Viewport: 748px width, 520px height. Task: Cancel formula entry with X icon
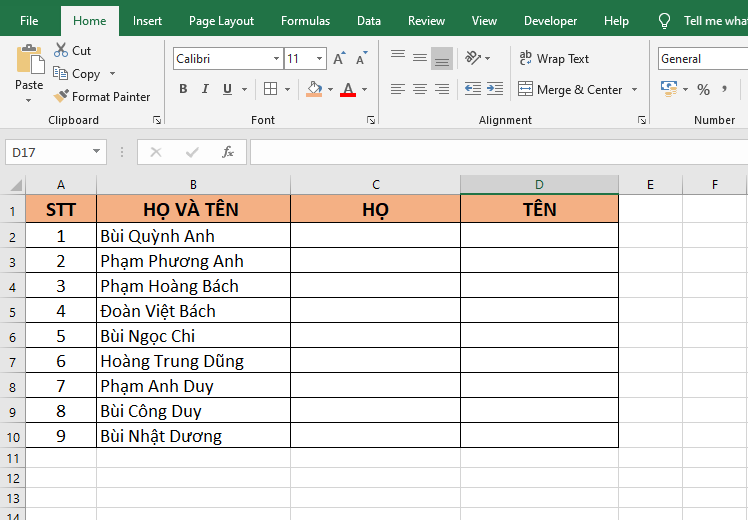tap(156, 152)
